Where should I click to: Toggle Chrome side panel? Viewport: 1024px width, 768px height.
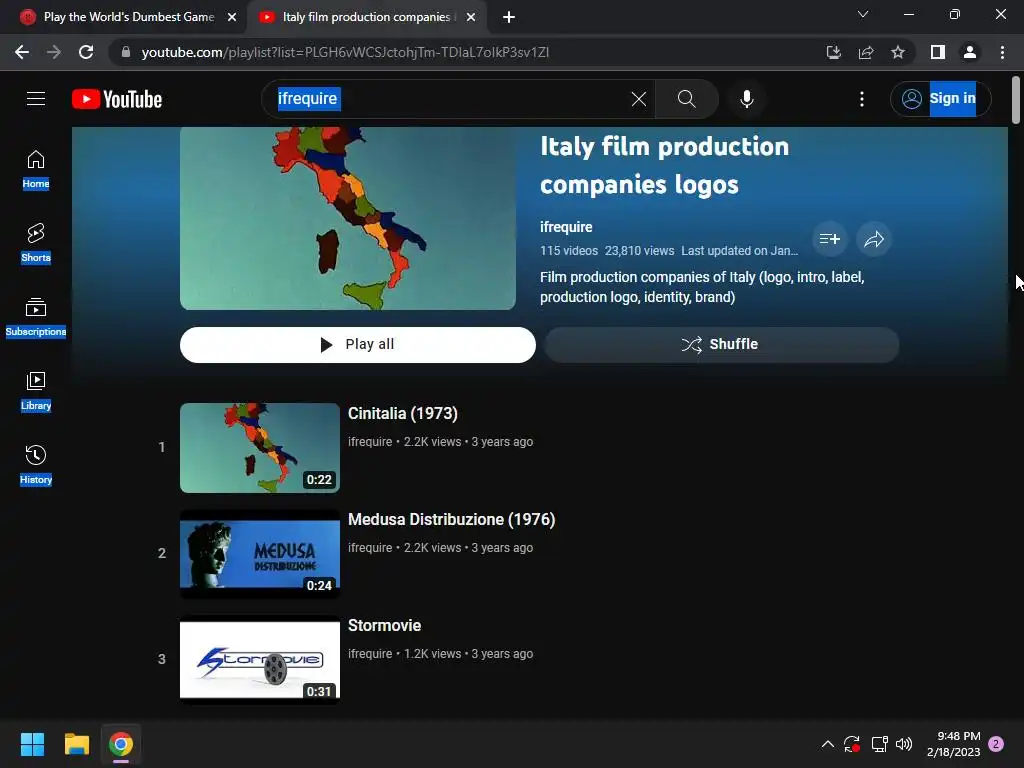938,52
